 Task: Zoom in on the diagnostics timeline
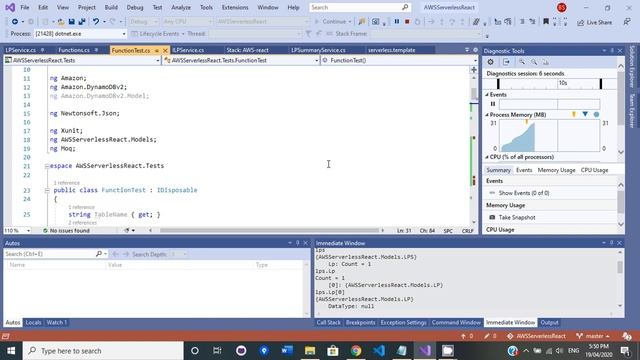[522, 62]
